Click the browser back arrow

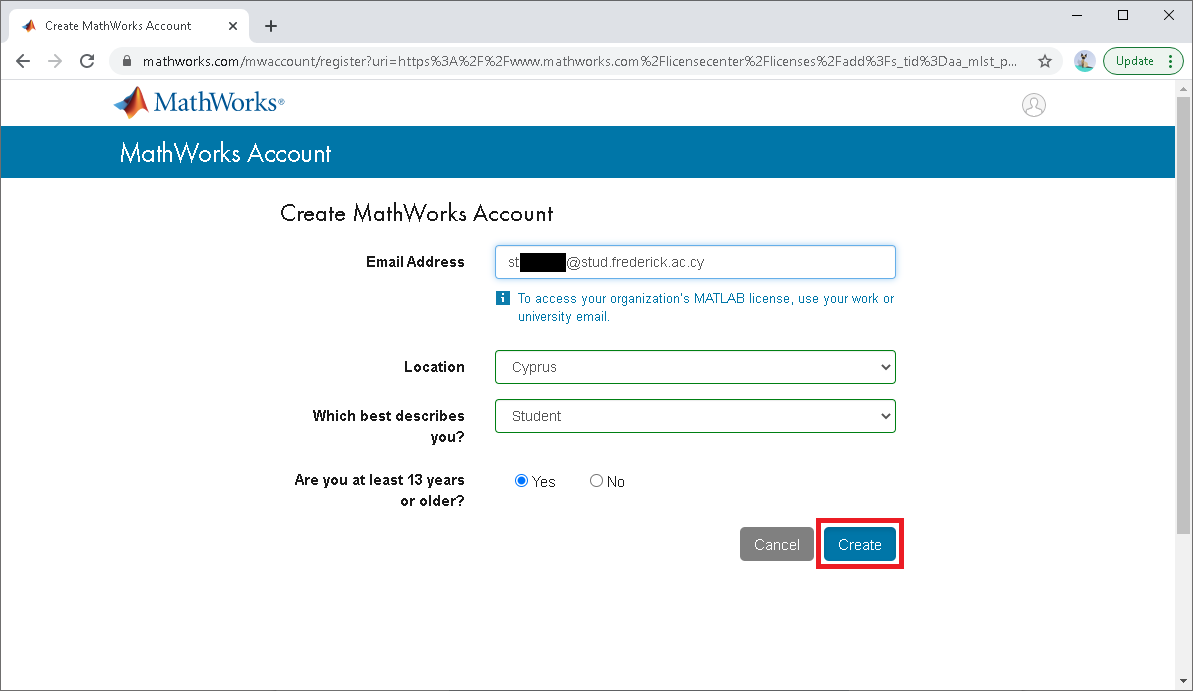[23, 61]
